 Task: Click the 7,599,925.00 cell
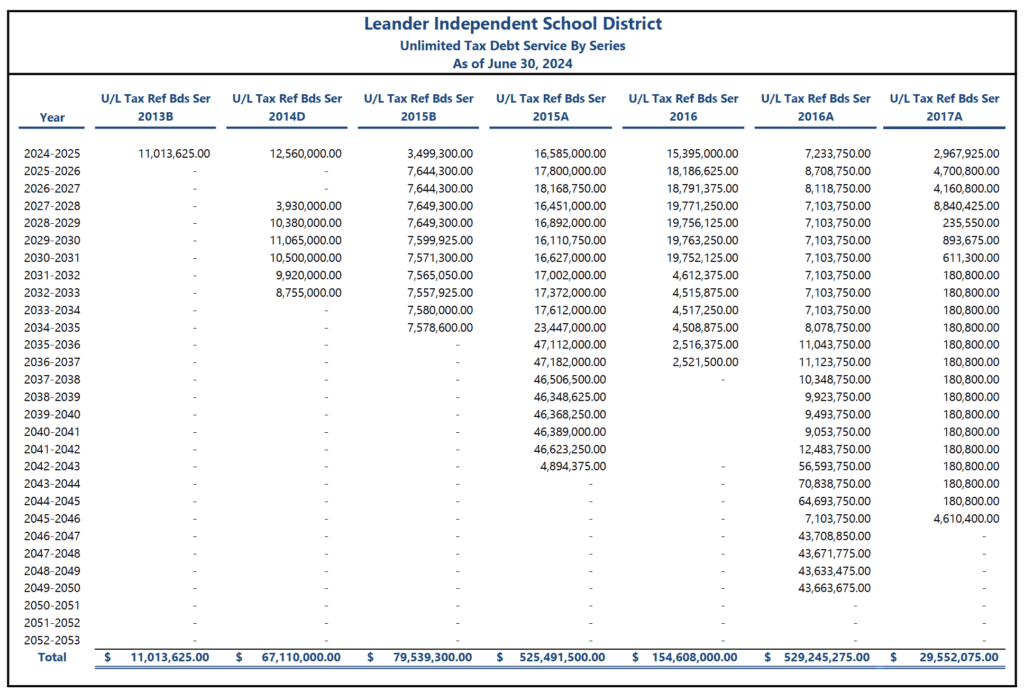point(440,241)
